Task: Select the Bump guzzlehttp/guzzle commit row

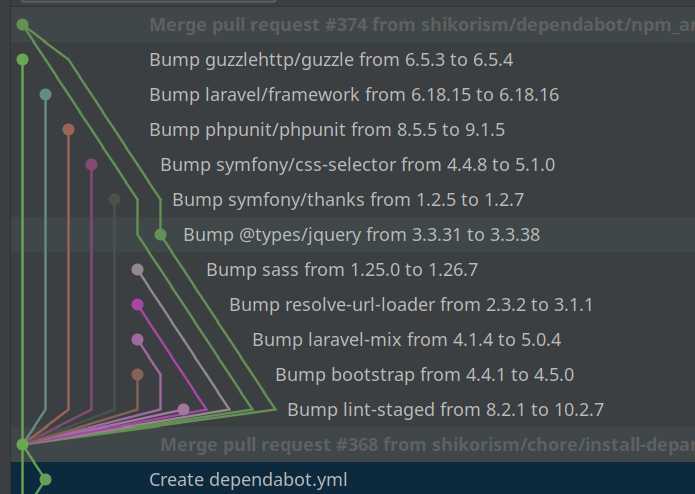Action: (331, 60)
